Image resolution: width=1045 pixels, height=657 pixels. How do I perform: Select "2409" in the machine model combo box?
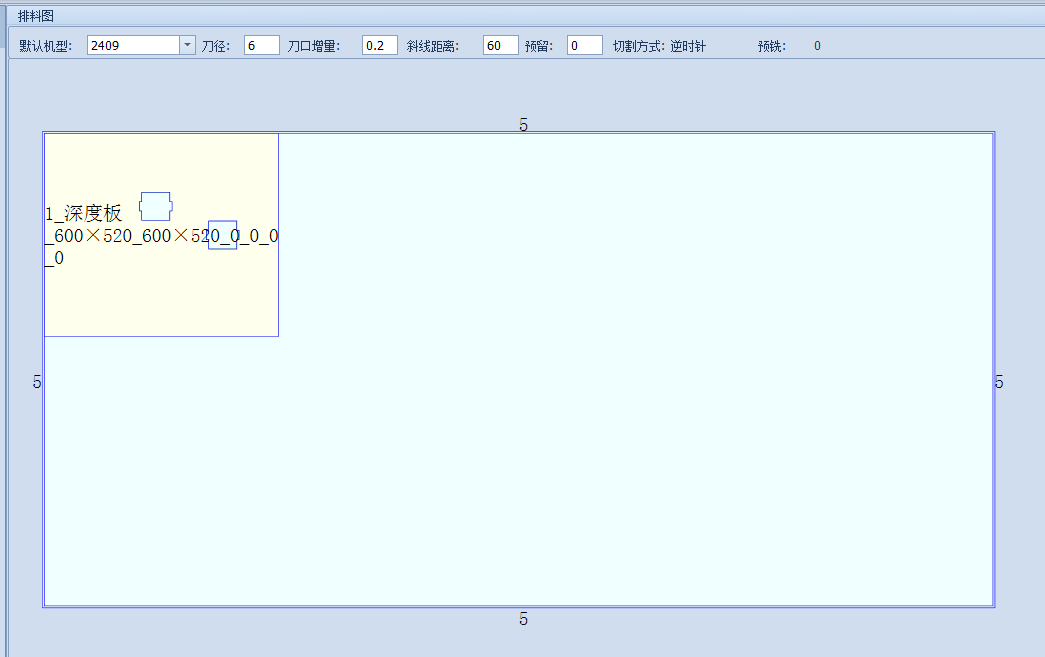click(130, 44)
